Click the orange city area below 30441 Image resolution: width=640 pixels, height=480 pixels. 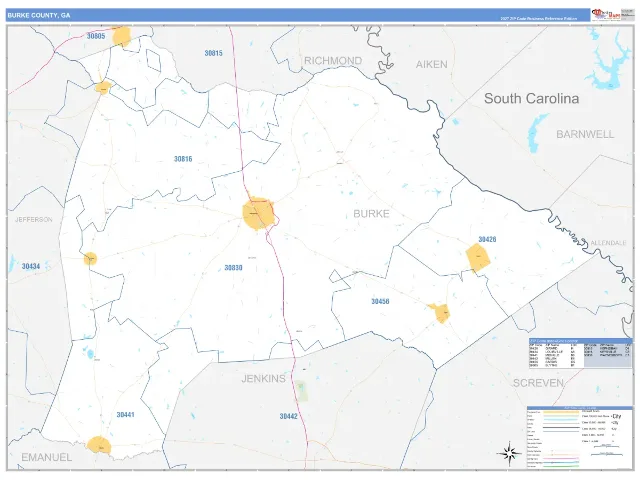point(99,445)
